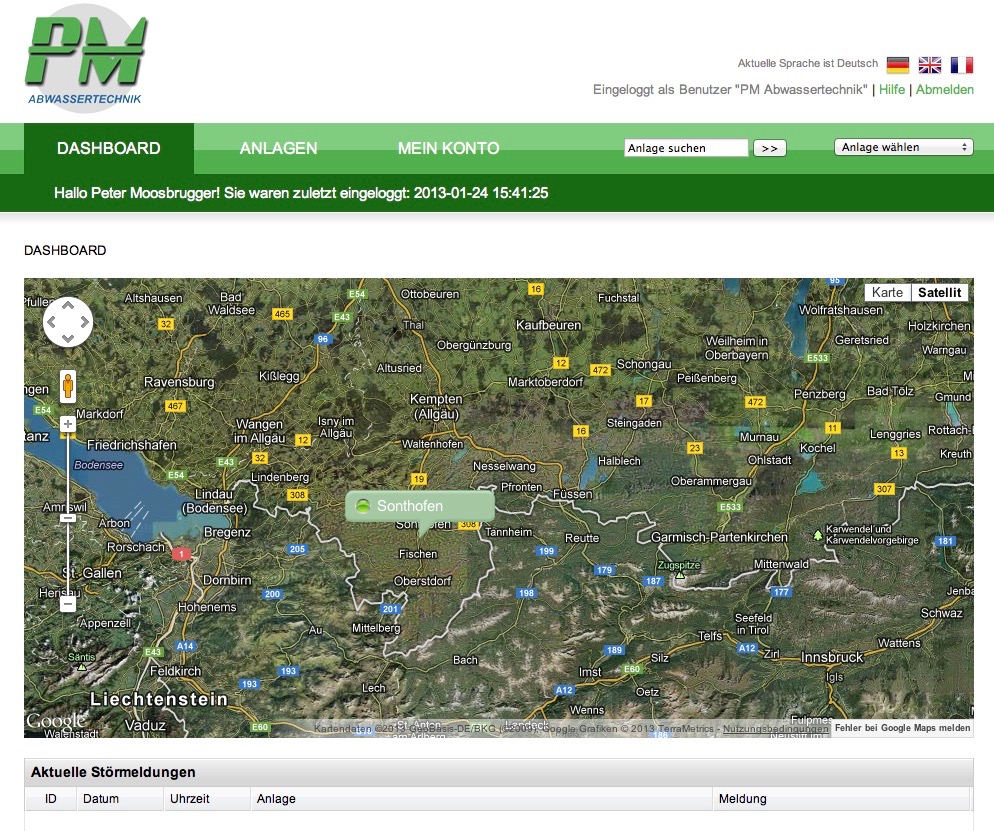This screenshot has height=831, width=994.
Task: Zoom out using the map minus button
Action: click(68, 604)
